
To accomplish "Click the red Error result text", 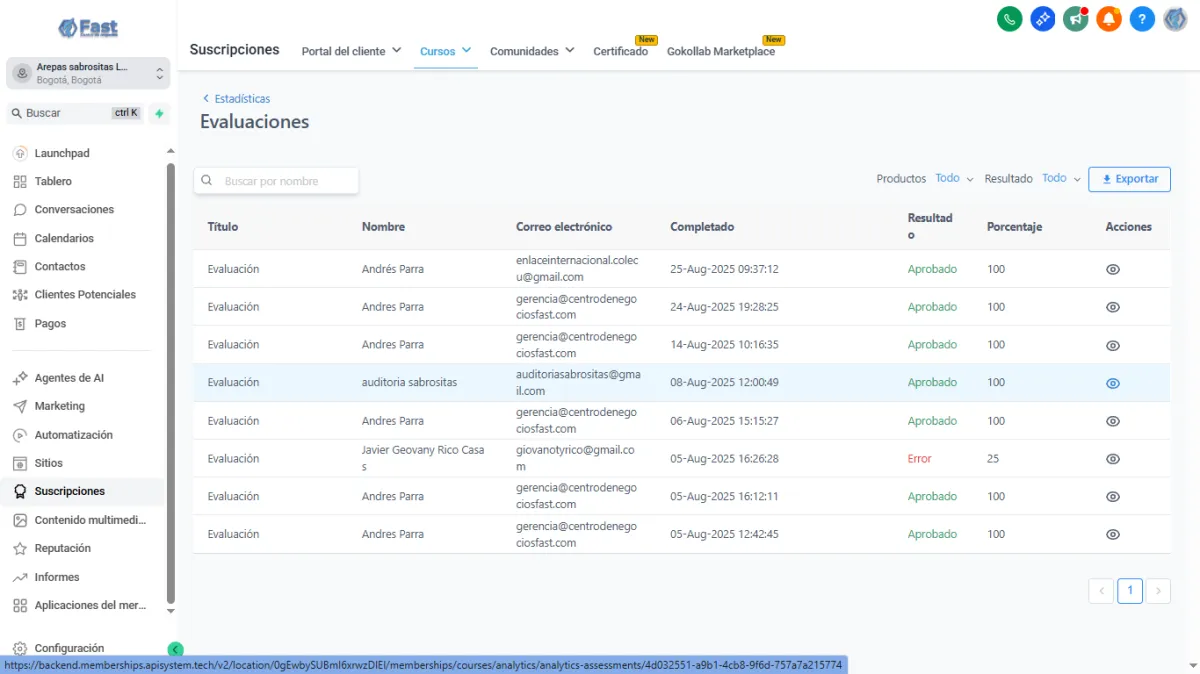I will point(919,459).
